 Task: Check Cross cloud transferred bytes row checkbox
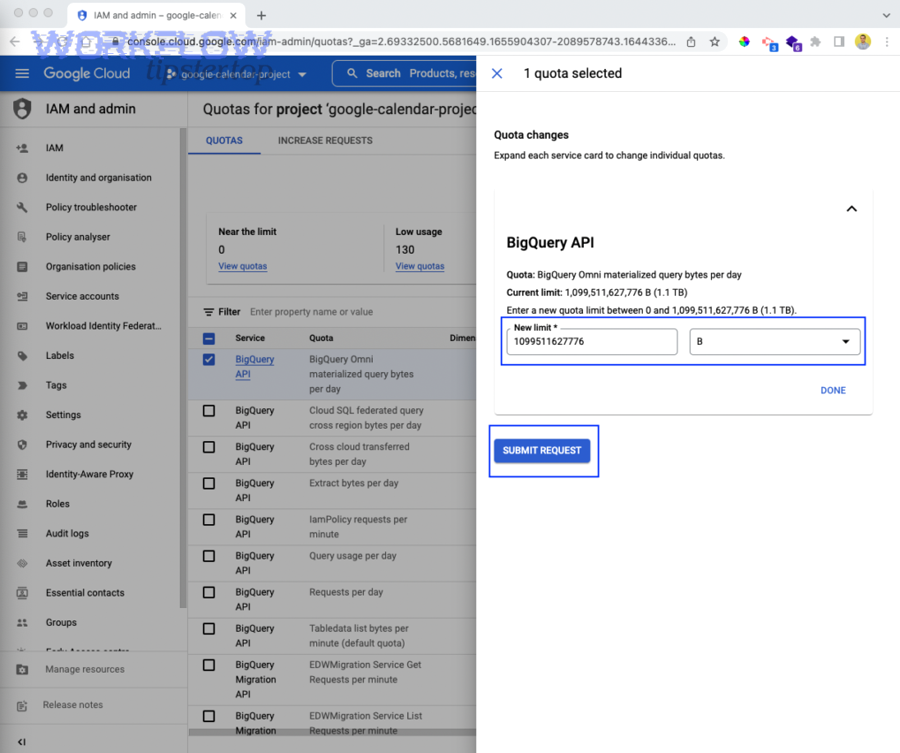tap(209, 447)
